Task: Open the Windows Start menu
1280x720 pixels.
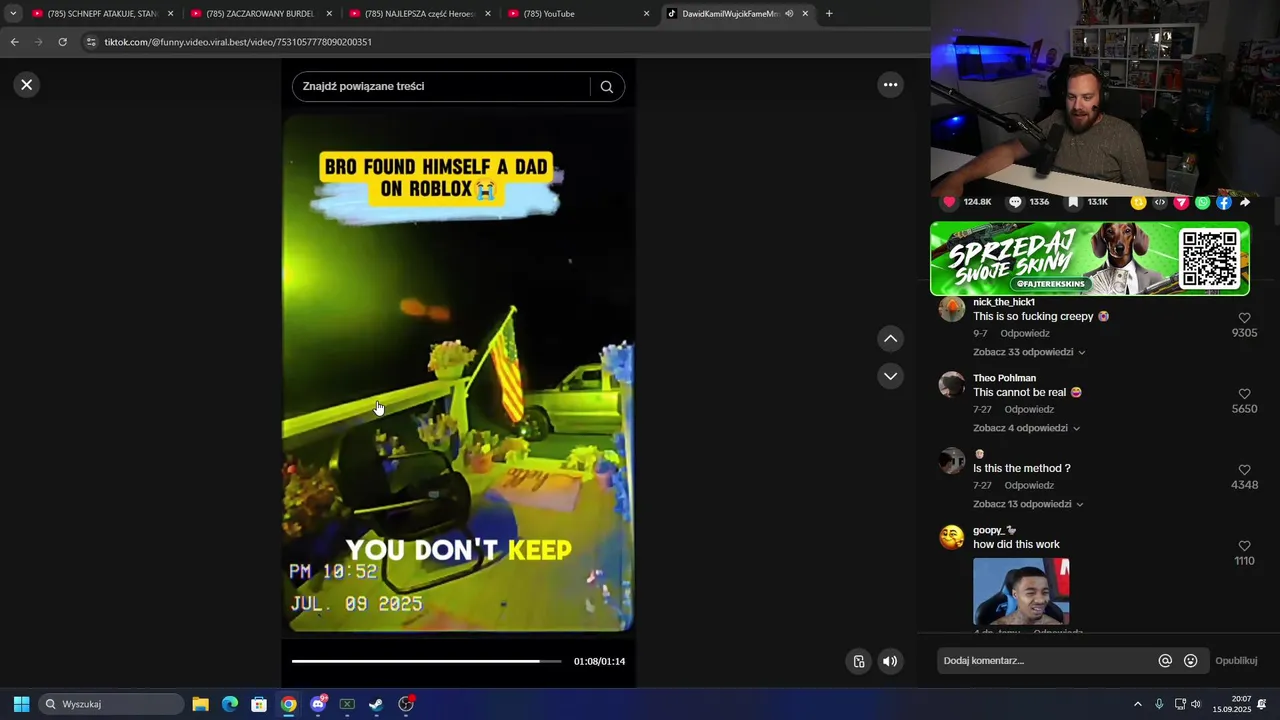Action: pos(21,704)
